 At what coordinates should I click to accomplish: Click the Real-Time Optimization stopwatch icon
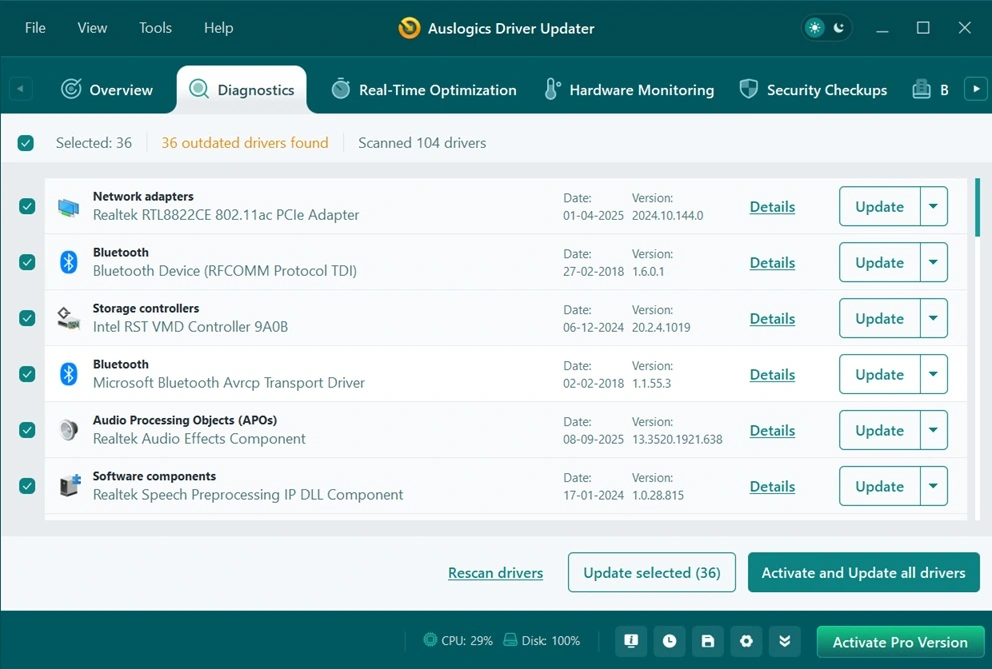click(x=340, y=89)
